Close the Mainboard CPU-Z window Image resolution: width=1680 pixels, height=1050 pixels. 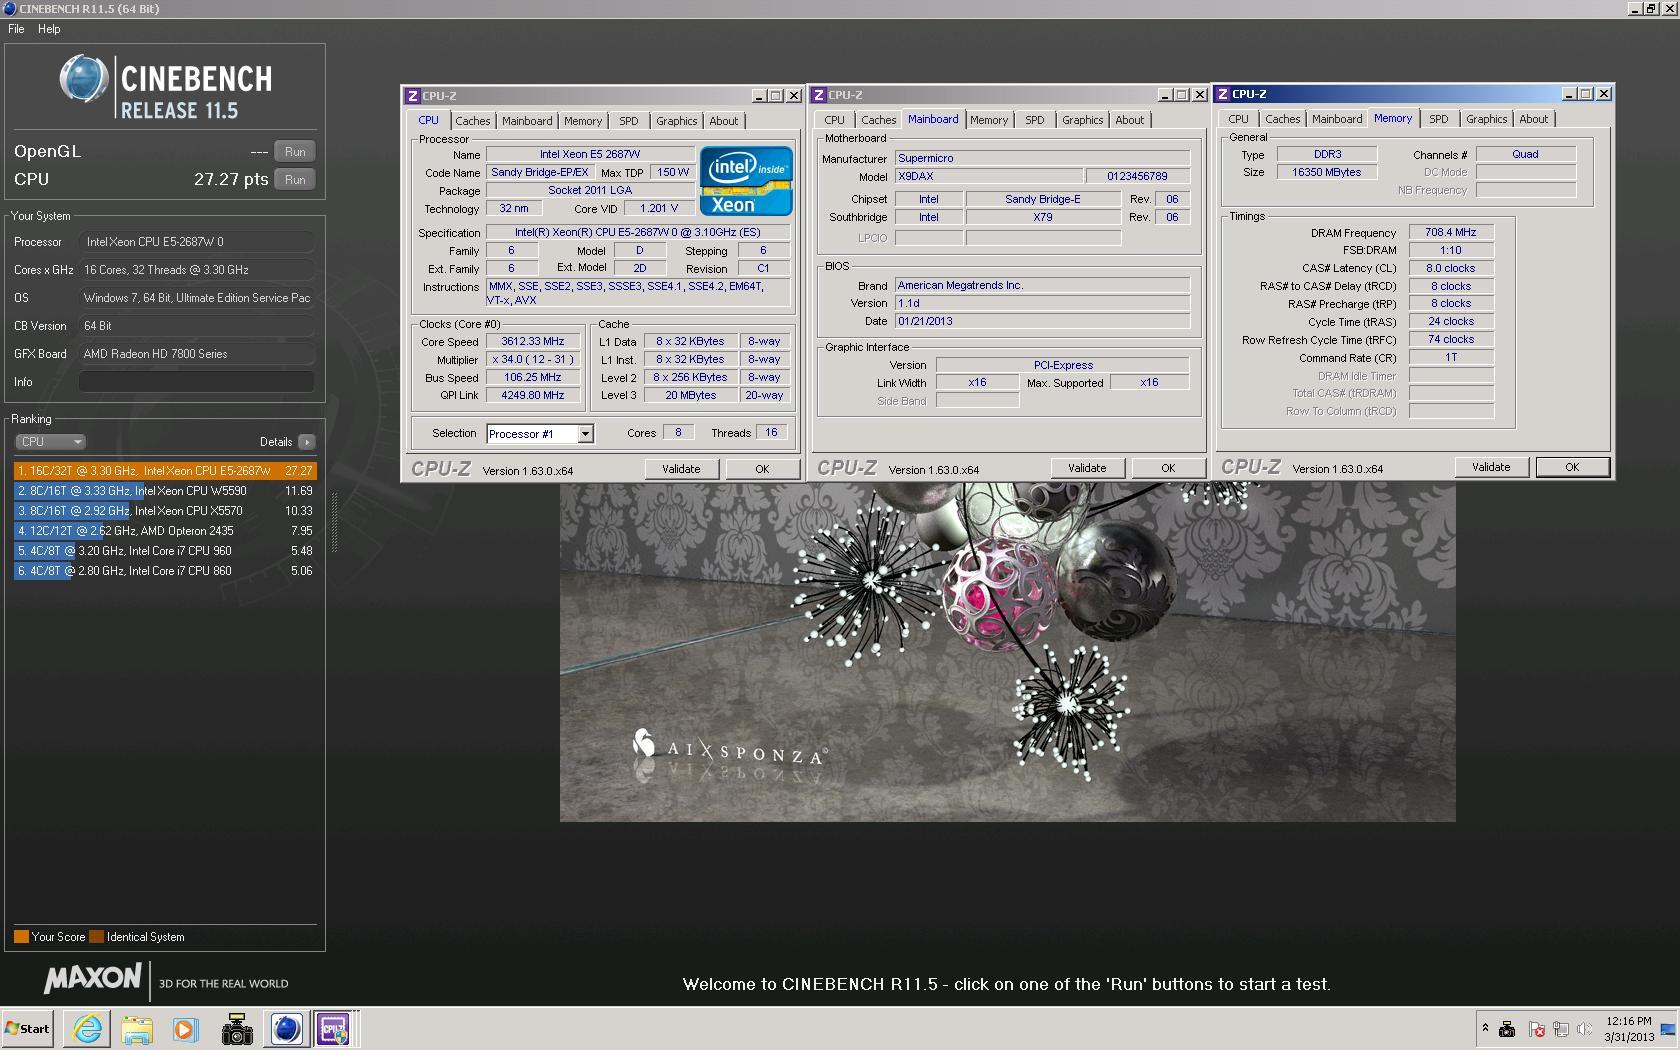pos(1199,95)
